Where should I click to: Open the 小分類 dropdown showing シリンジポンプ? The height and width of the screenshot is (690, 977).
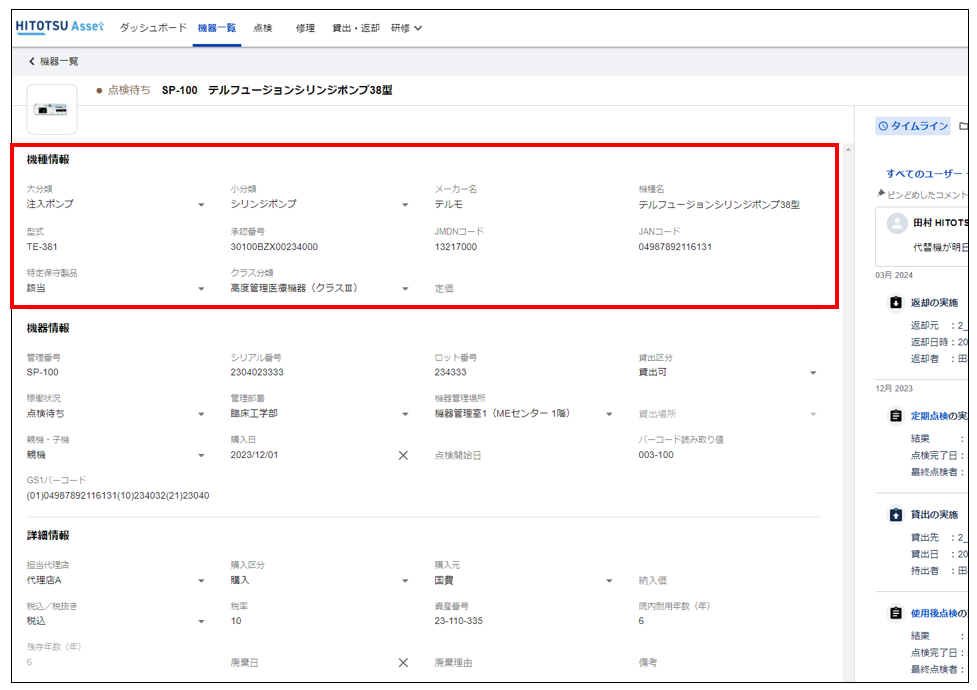(x=320, y=204)
